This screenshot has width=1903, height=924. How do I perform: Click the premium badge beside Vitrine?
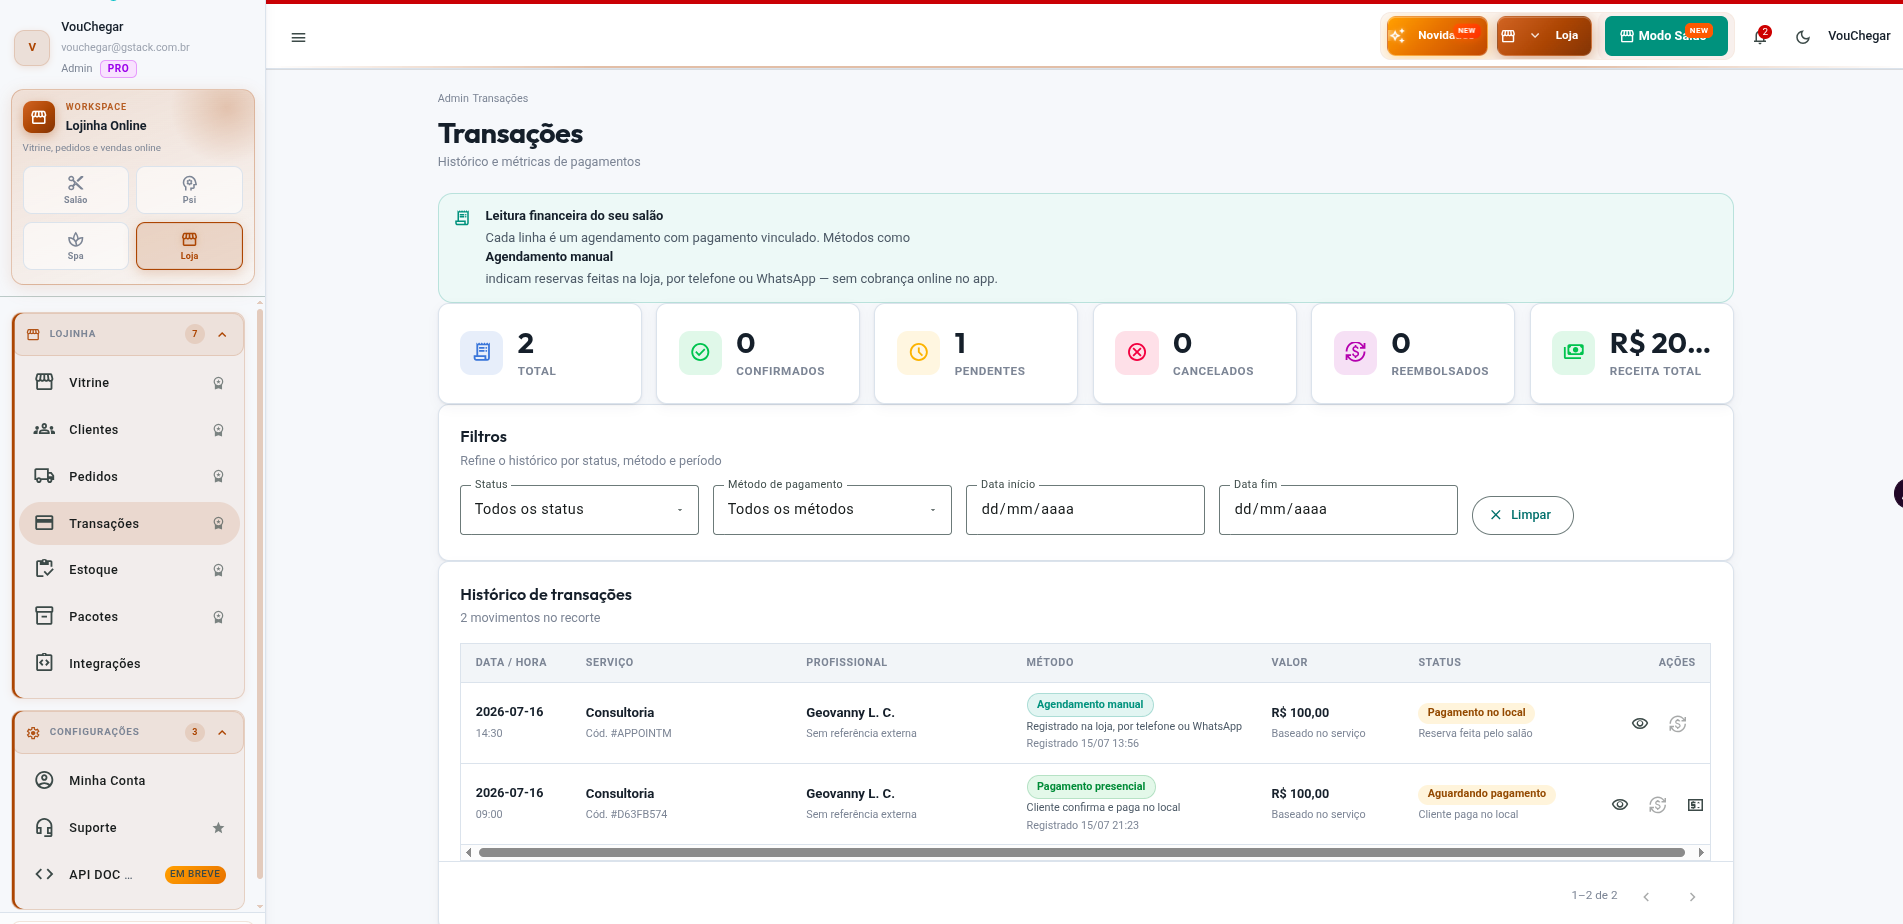pyautogui.click(x=218, y=383)
